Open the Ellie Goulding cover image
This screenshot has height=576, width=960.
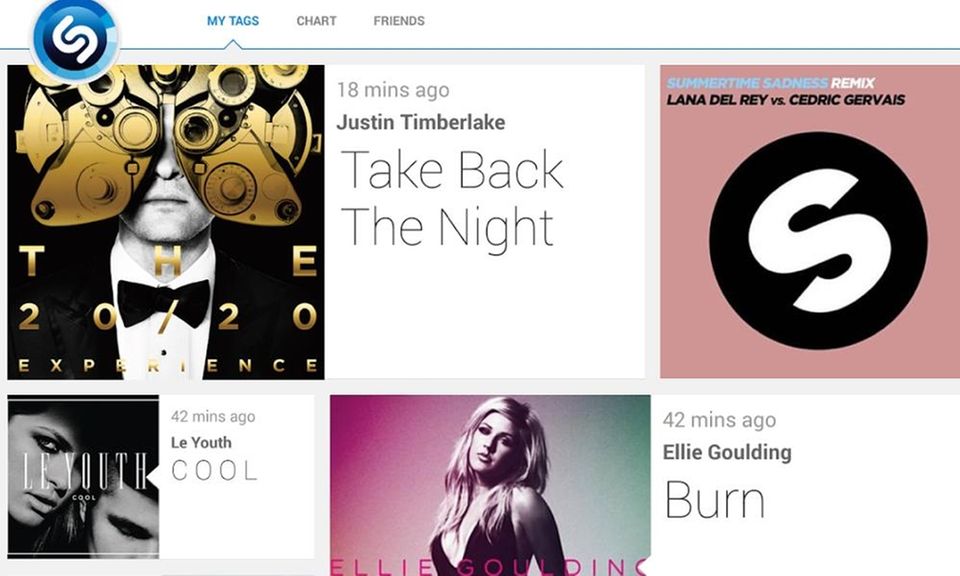[x=490, y=485]
